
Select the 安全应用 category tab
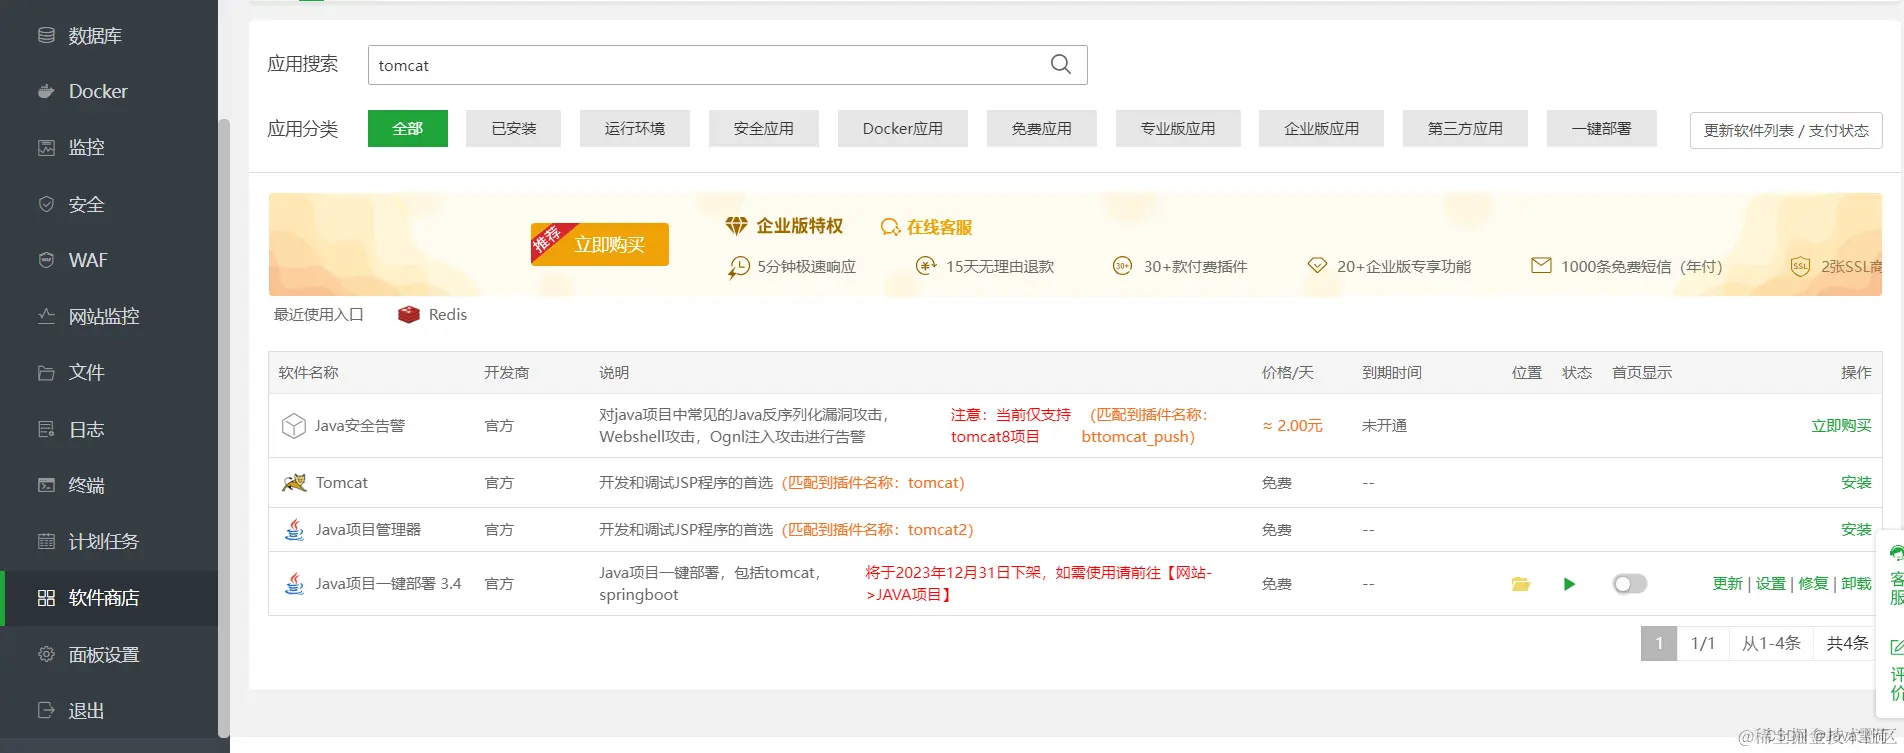pyautogui.click(x=764, y=128)
